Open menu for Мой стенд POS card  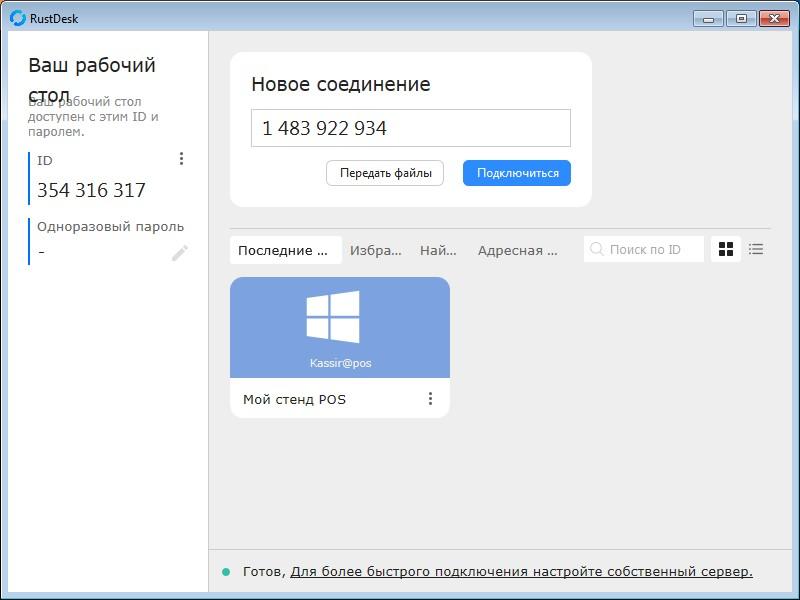(x=430, y=398)
